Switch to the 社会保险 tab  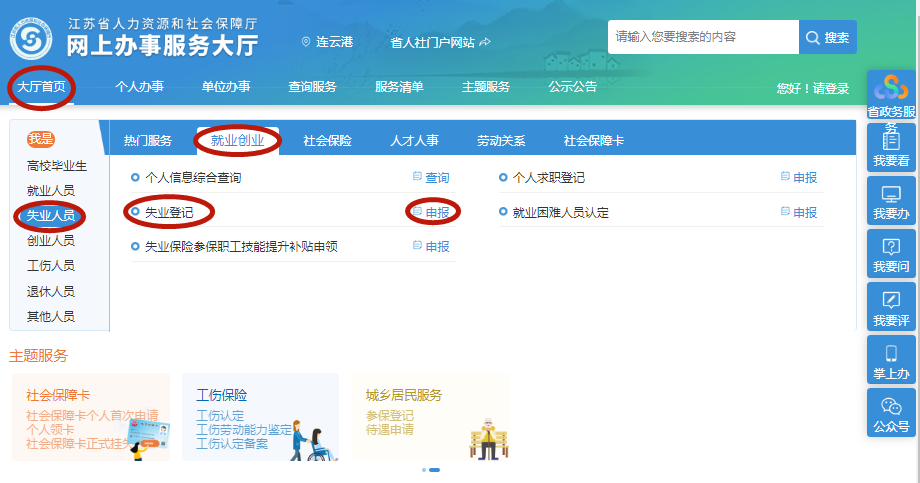(327, 141)
